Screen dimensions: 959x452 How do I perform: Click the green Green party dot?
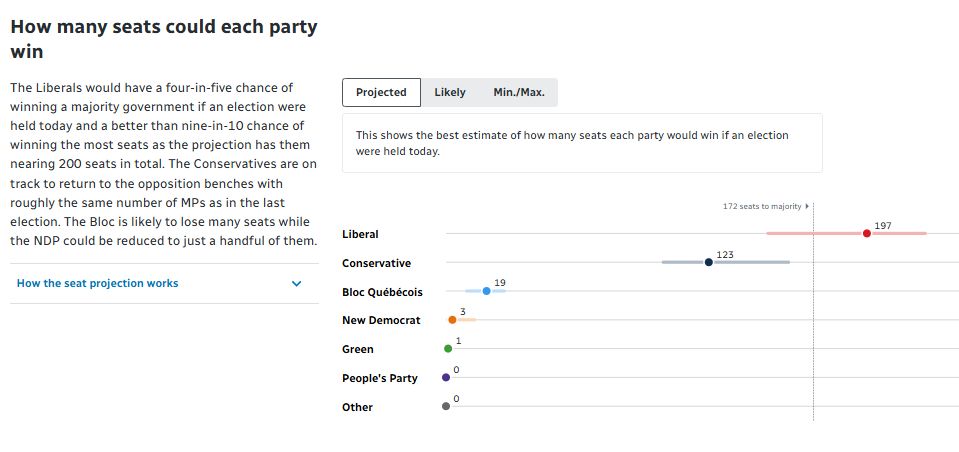(448, 349)
